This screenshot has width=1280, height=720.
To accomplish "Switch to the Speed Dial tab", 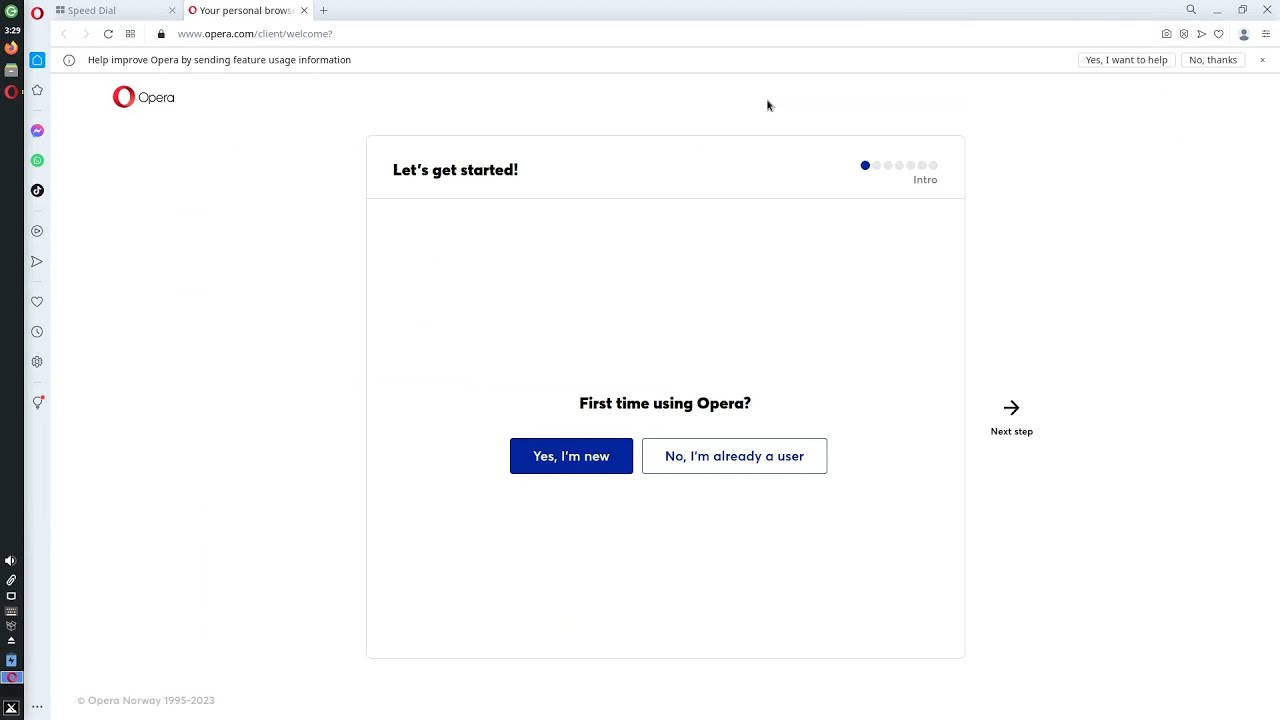I will pos(115,10).
